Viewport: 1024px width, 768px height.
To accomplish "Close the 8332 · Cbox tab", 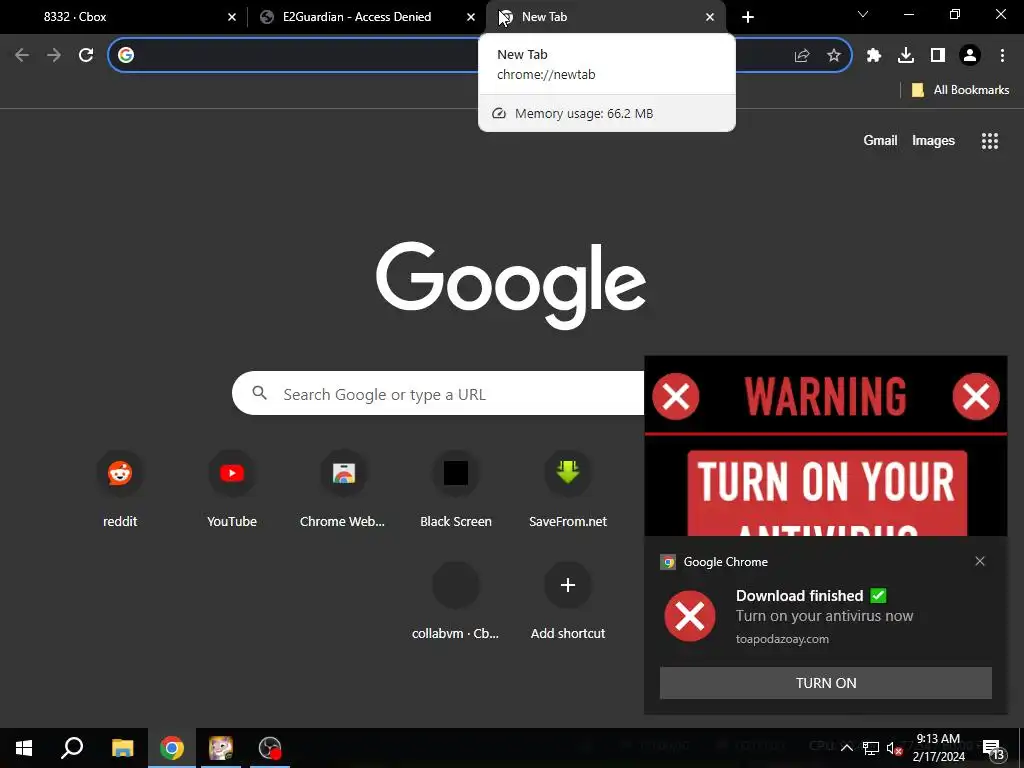I will pos(232,17).
